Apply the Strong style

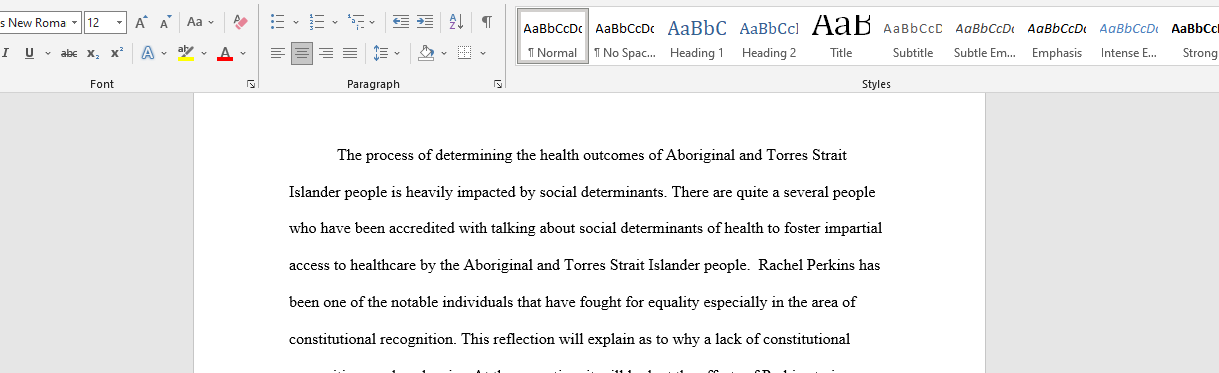click(1193, 37)
